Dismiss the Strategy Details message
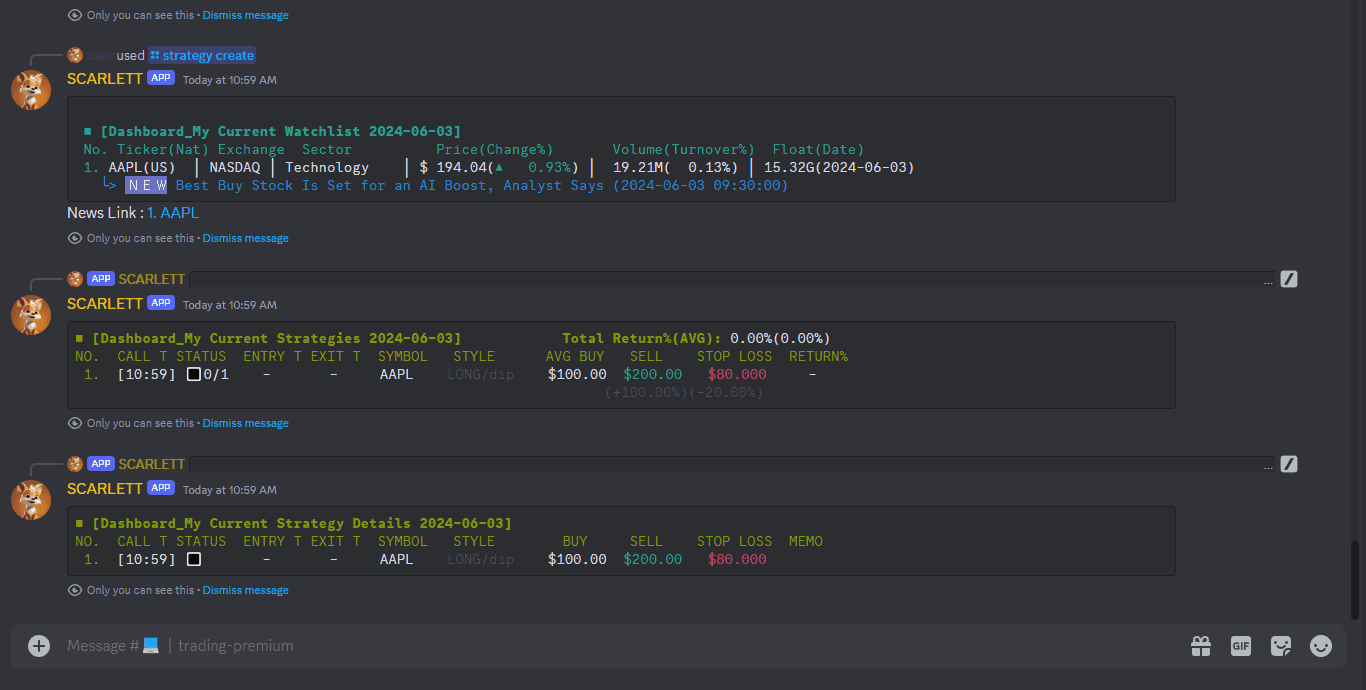The height and width of the screenshot is (690, 1366). coord(245,590)
